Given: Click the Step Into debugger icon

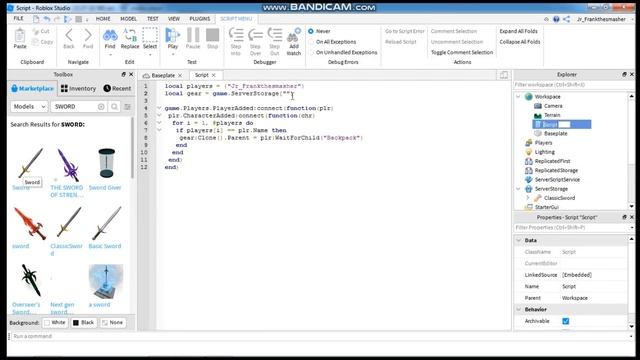Looking at the screenshot, I should (236, 35).
